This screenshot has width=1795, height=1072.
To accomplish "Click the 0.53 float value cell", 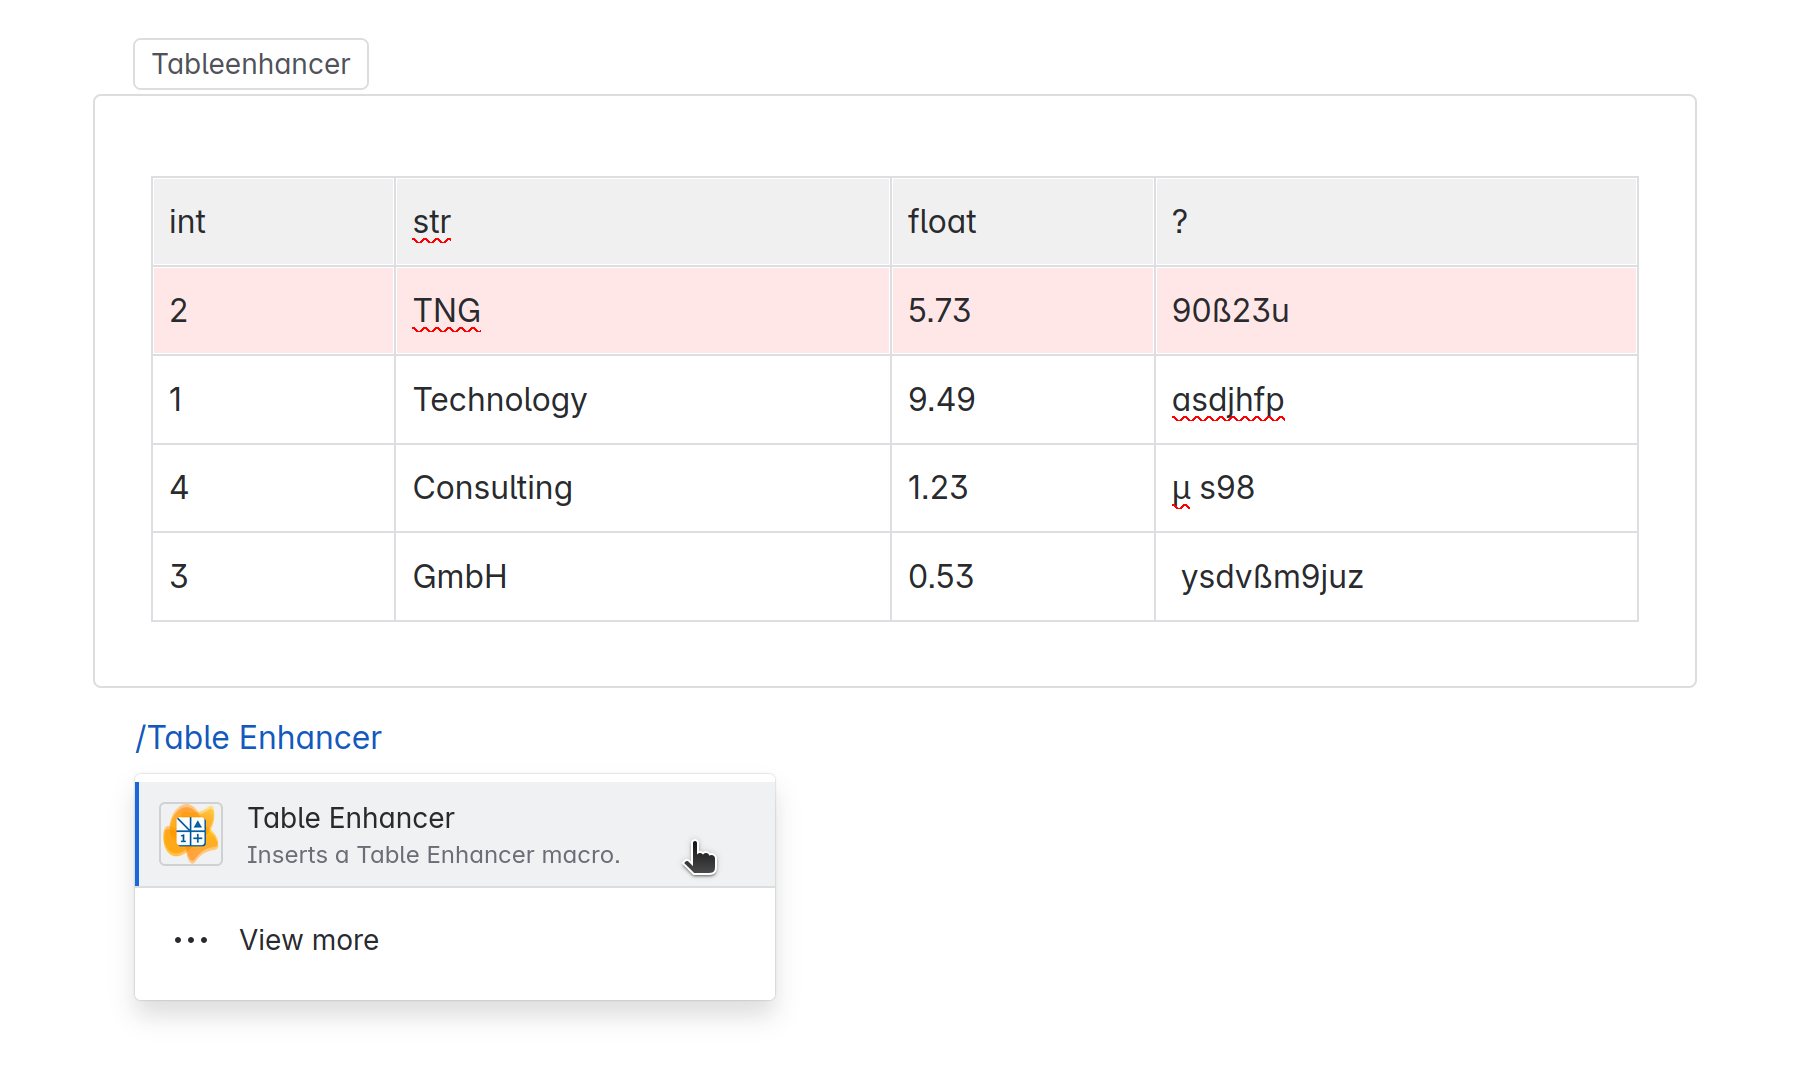I will pyautogui.click(x=940, y=577).
